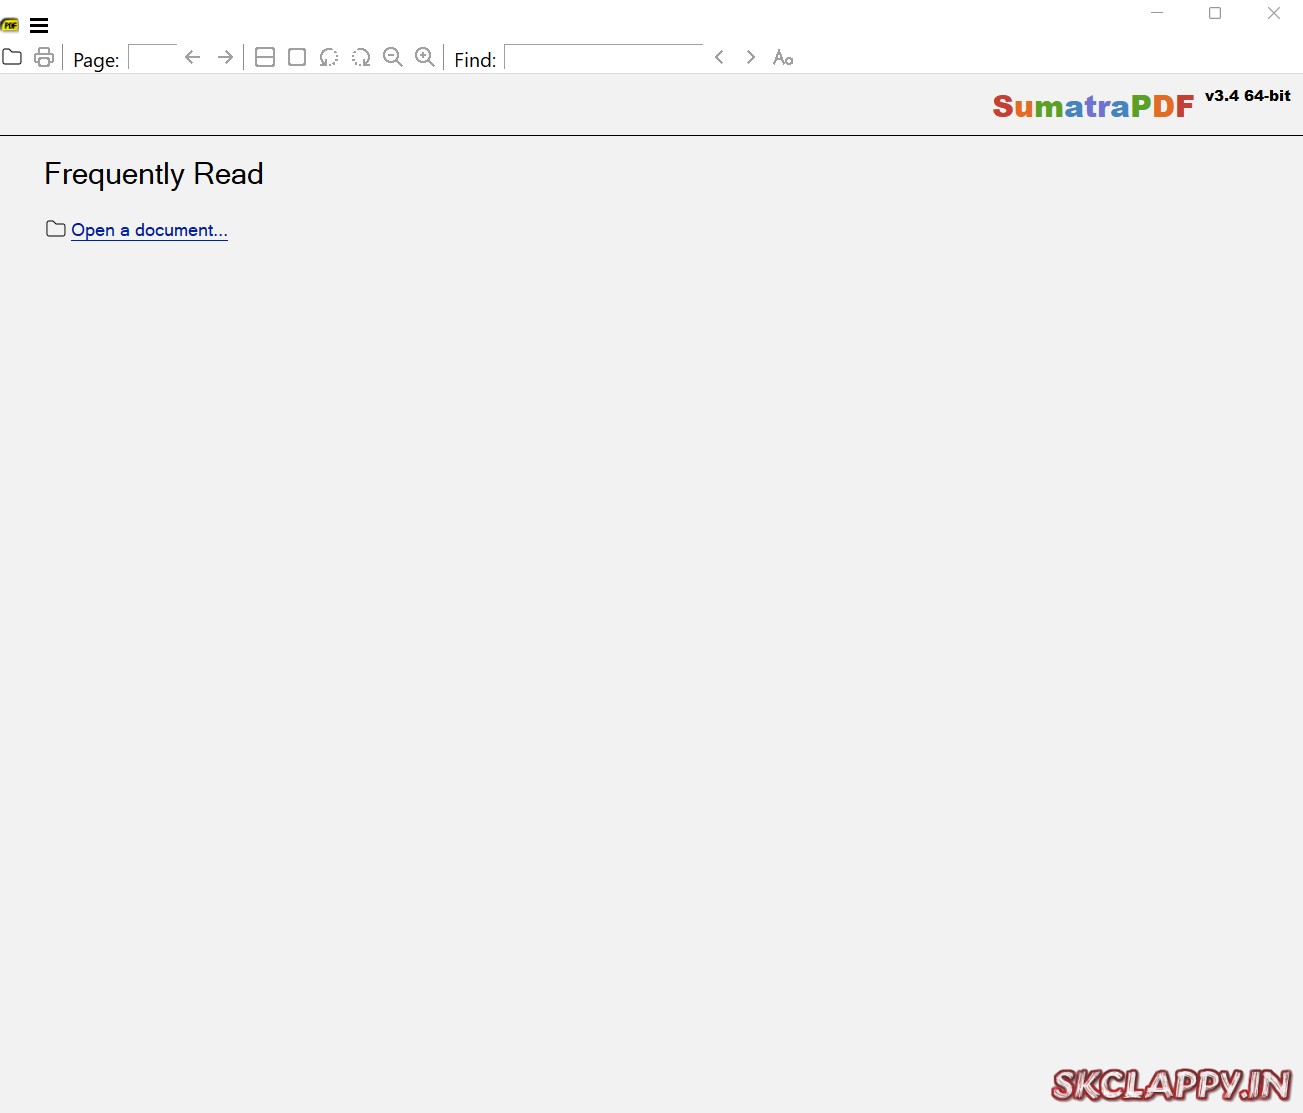Image resolution: width=1303 pixels, height=1113 pixels.
Task: Find next match chevron
Action: (x=751, y=57)
